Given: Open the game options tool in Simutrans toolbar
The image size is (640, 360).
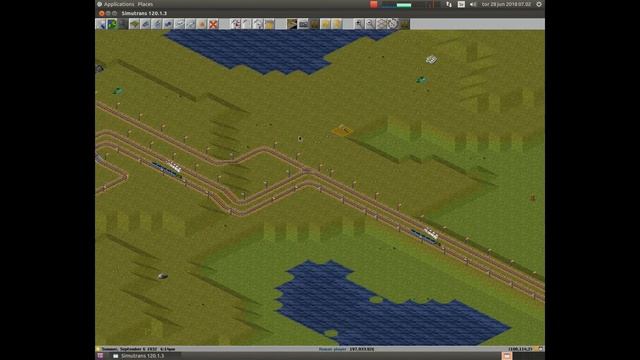Looking at the screenshot, I should pyautogui.click(x=101, y=24).
